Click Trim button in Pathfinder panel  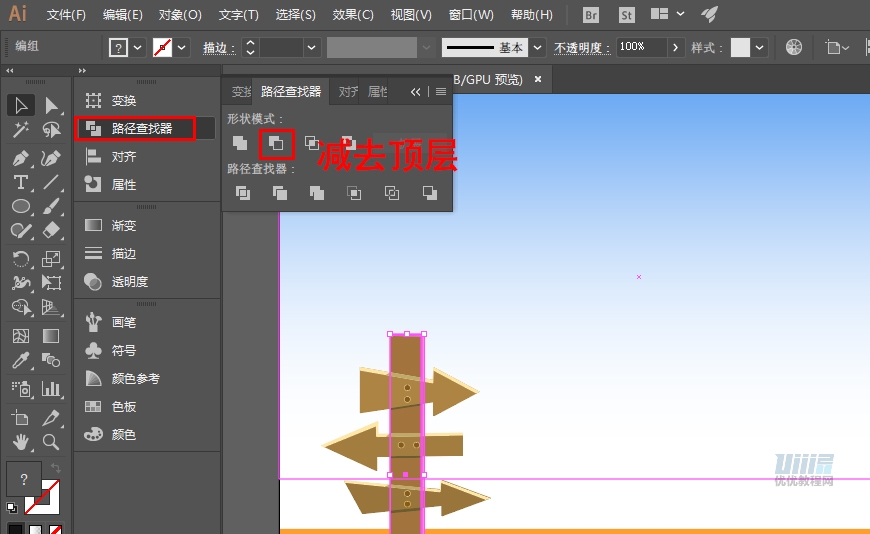point(280,193)
